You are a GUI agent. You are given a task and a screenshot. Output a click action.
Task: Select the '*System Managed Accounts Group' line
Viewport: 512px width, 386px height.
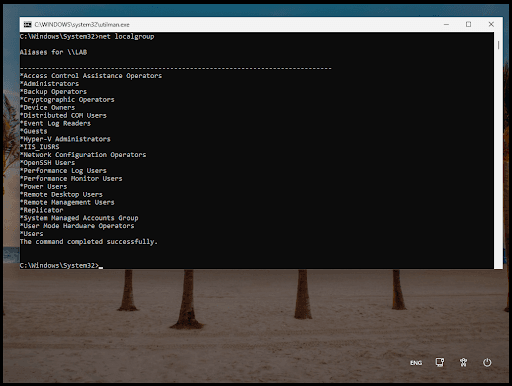[79, 218]
